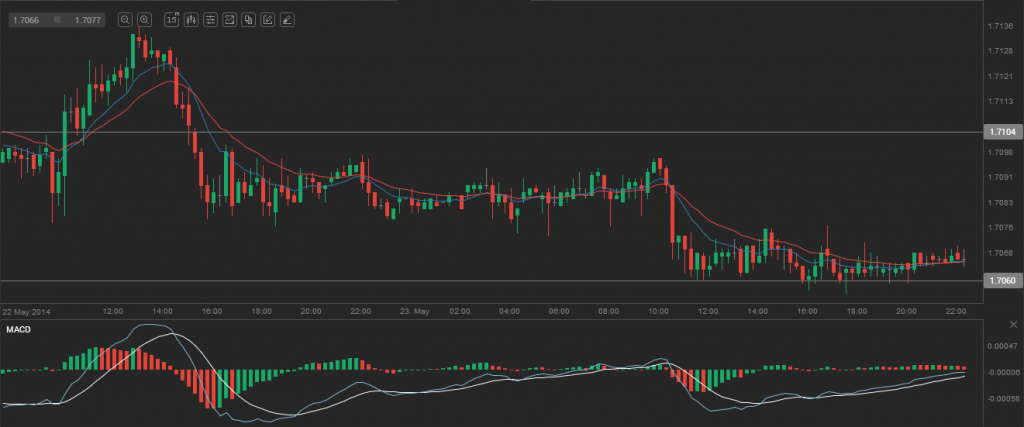Click the small square between bid and ask
Screen dimensions: 1024x427
point(57,19)
